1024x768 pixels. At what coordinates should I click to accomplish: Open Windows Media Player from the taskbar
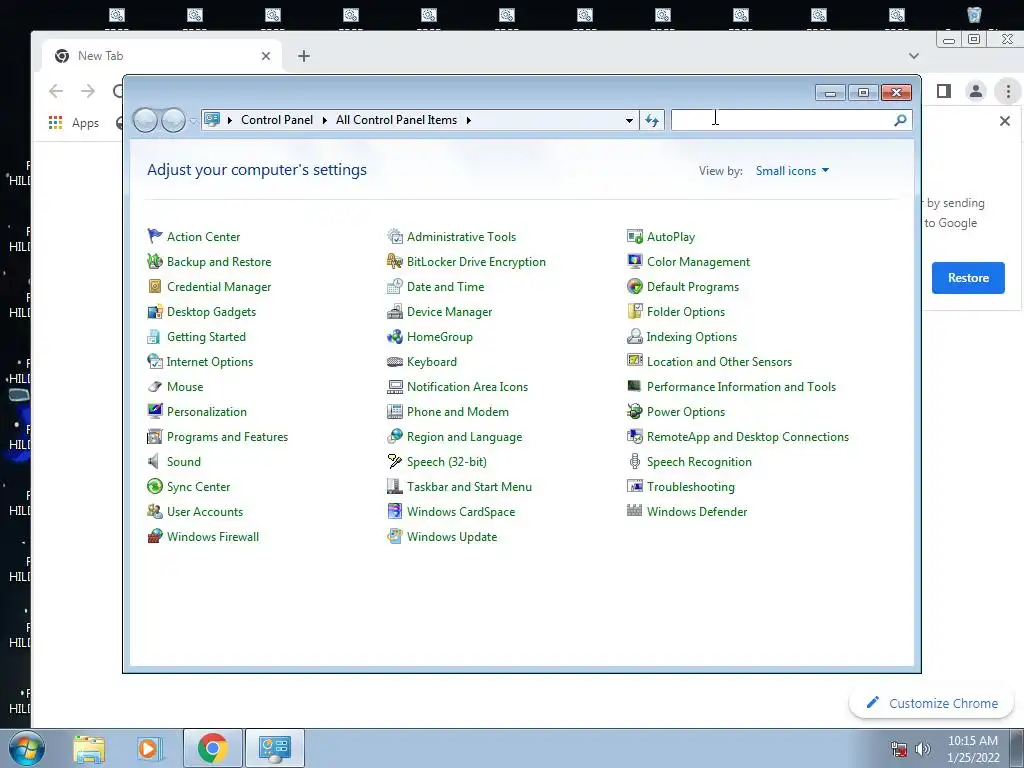(149, 748)
